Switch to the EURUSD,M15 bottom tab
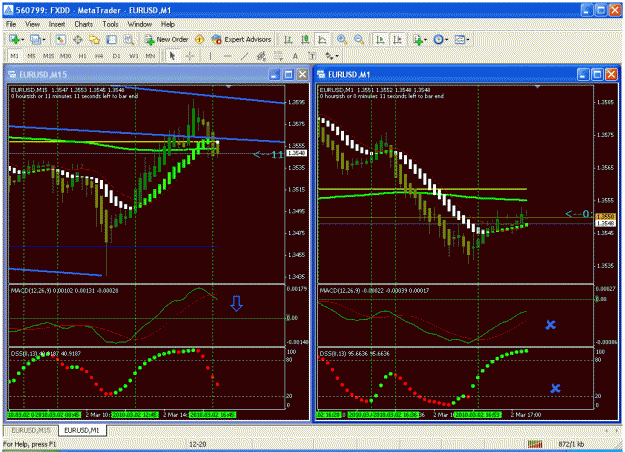This screenshot has width=625, height=452. (x=31, y=430)
